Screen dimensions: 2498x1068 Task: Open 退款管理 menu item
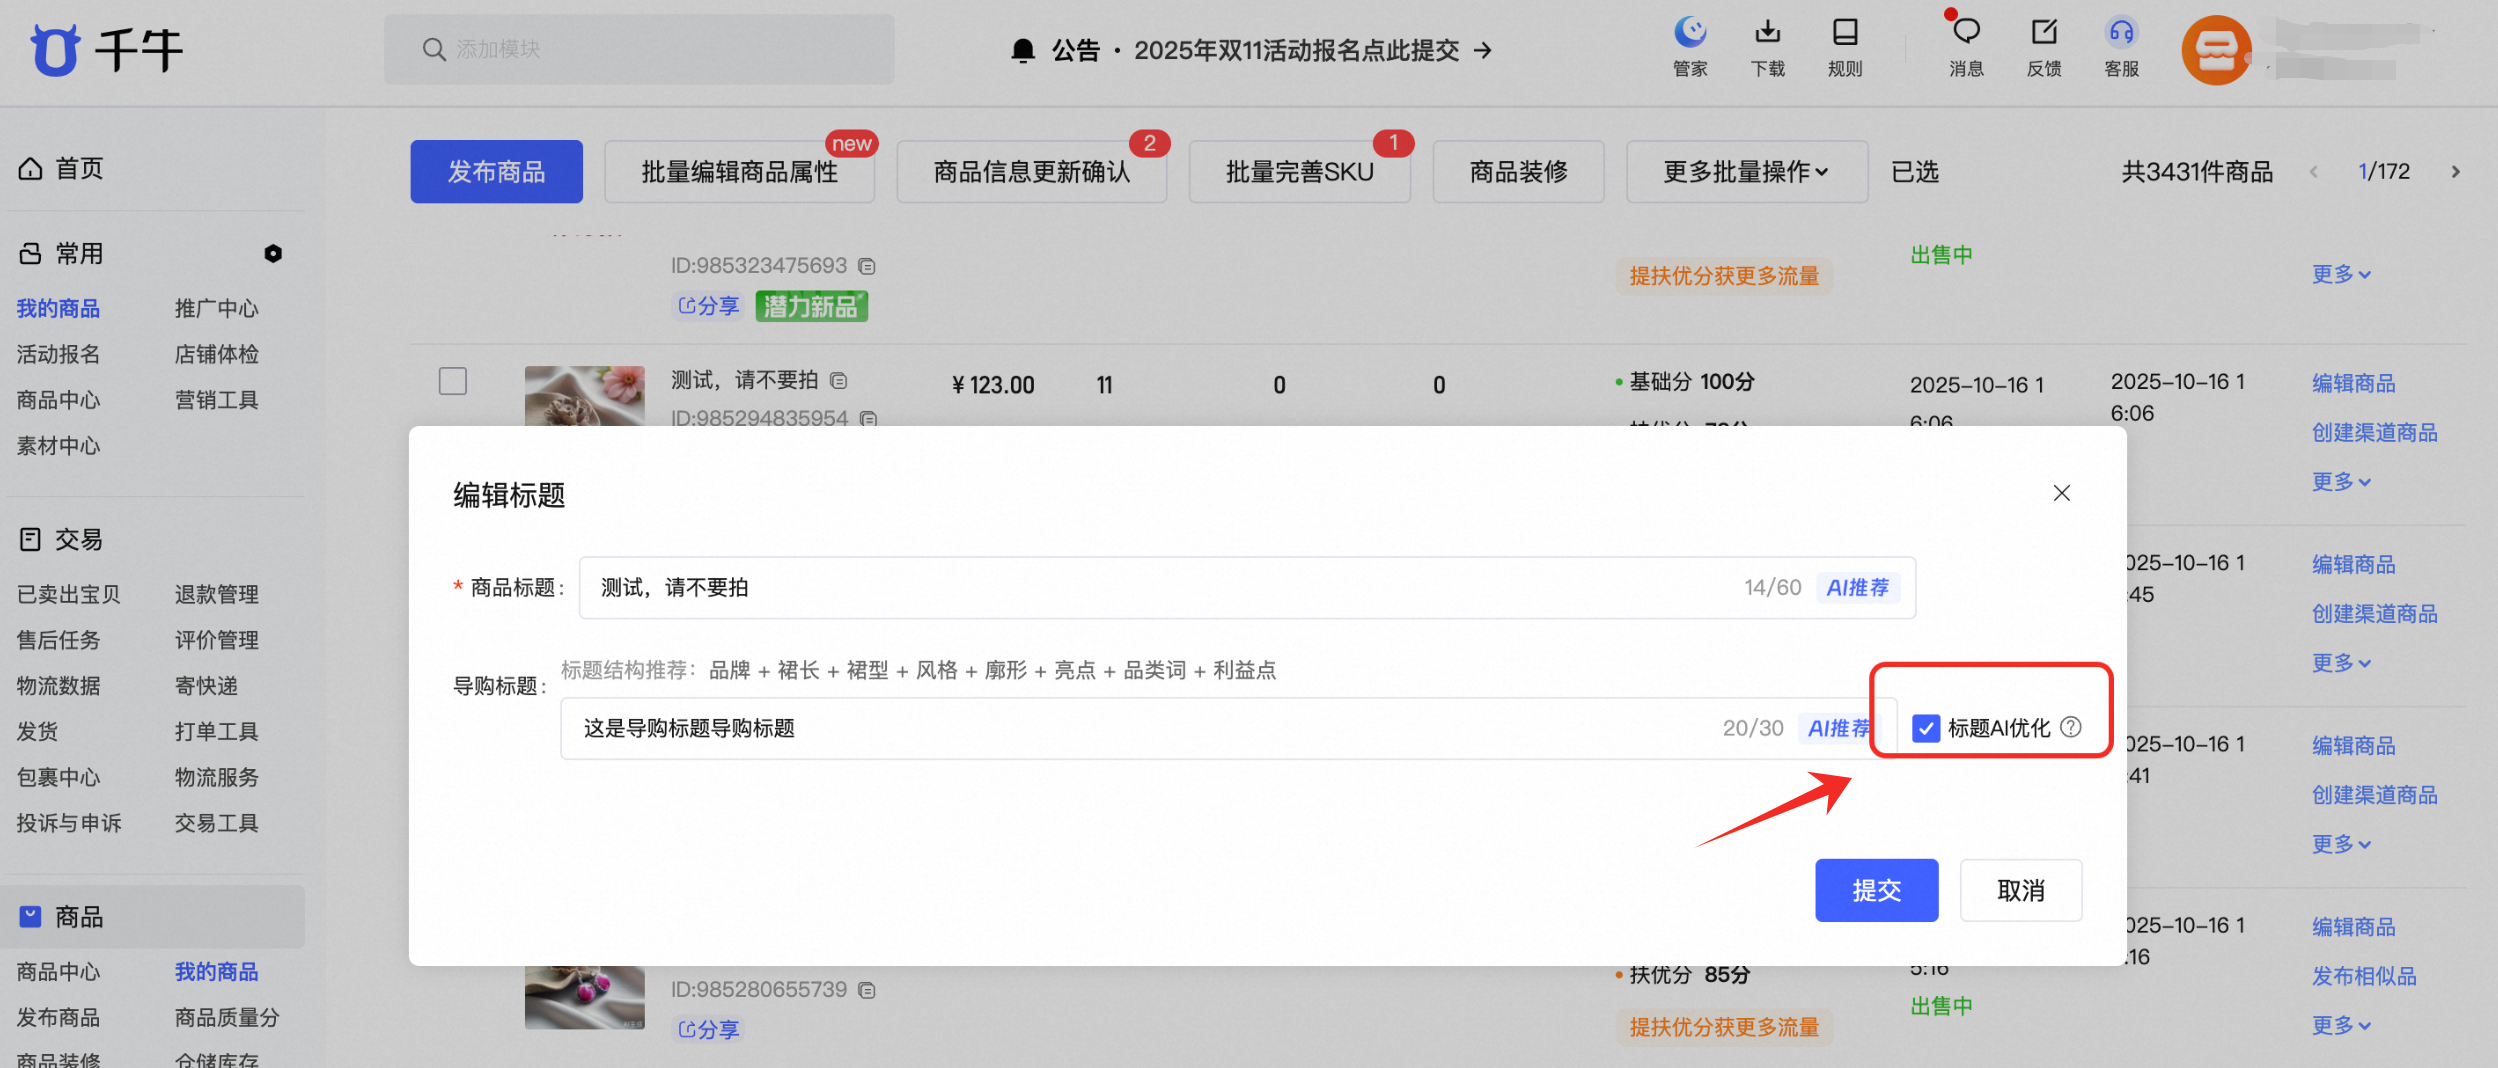coord(216,595)
